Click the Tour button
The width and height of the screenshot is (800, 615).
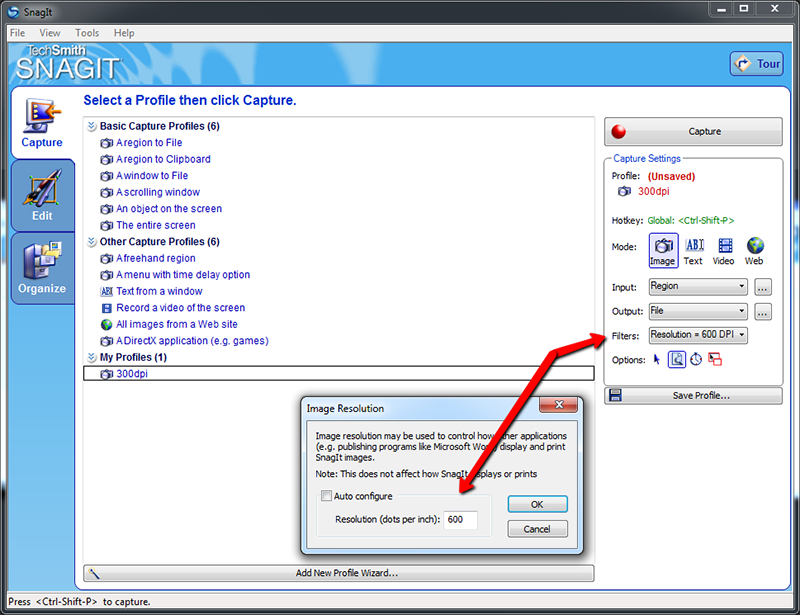[x=757, y=64]
